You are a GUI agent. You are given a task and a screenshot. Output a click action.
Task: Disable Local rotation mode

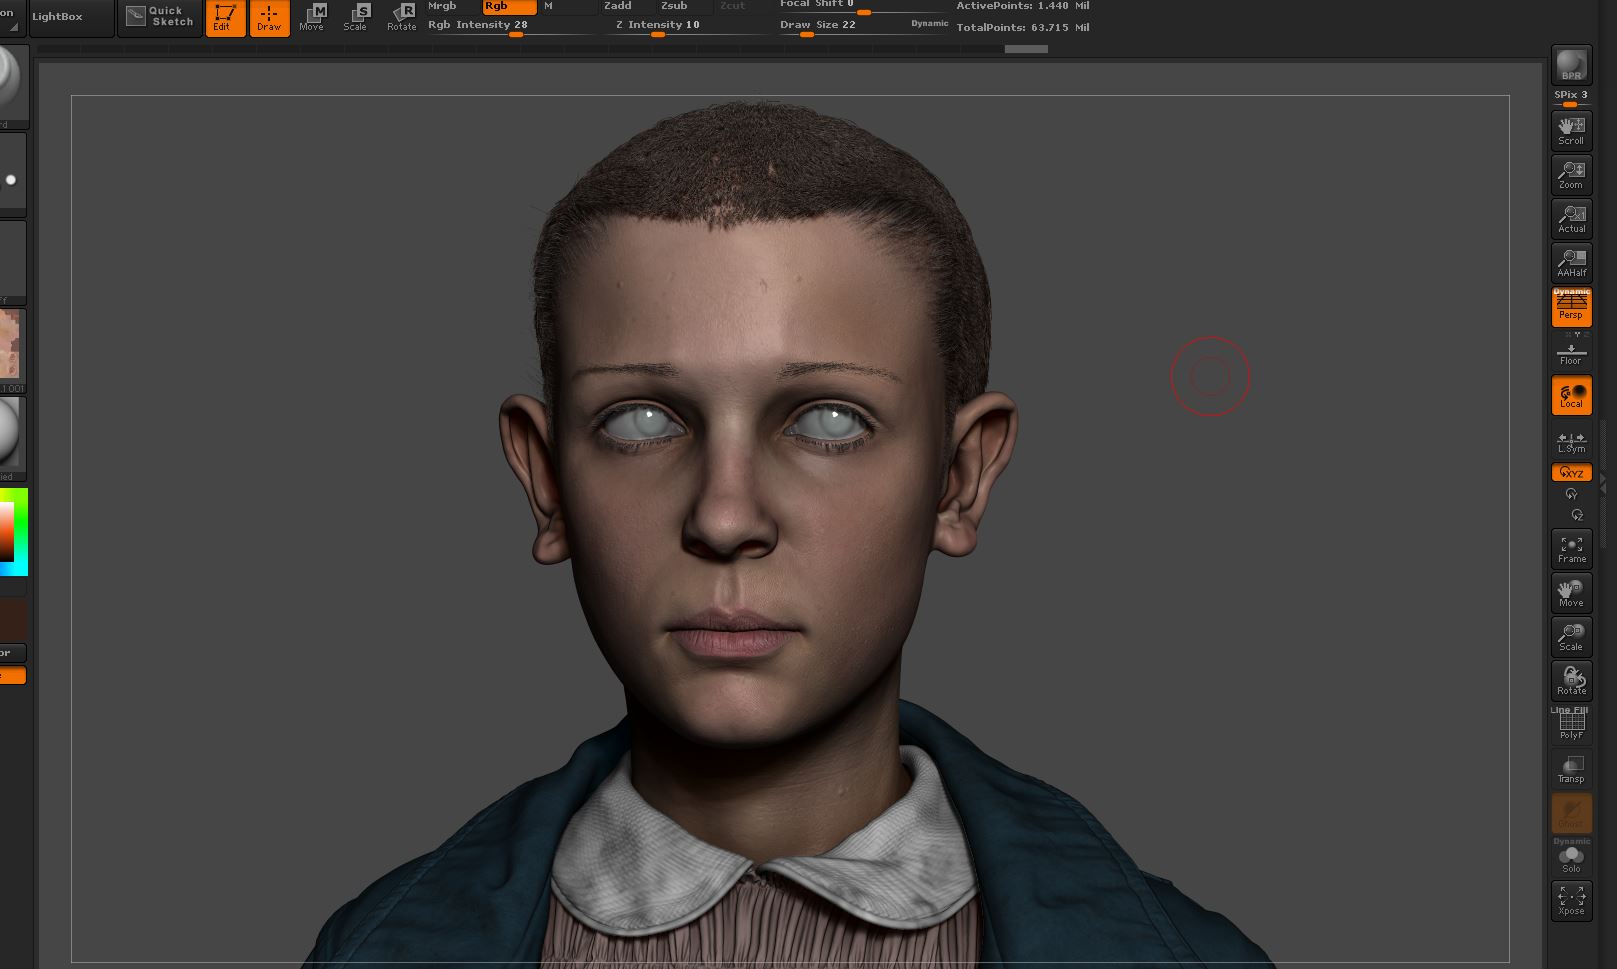point(1571,395)
